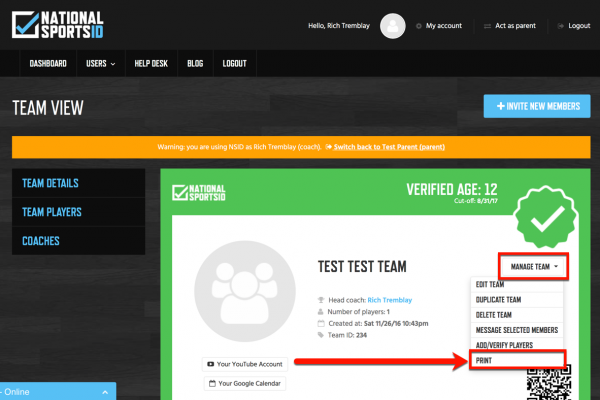Open Manage Team dropdown
This screenshot has width=600, height=400.
pos(533,266)
